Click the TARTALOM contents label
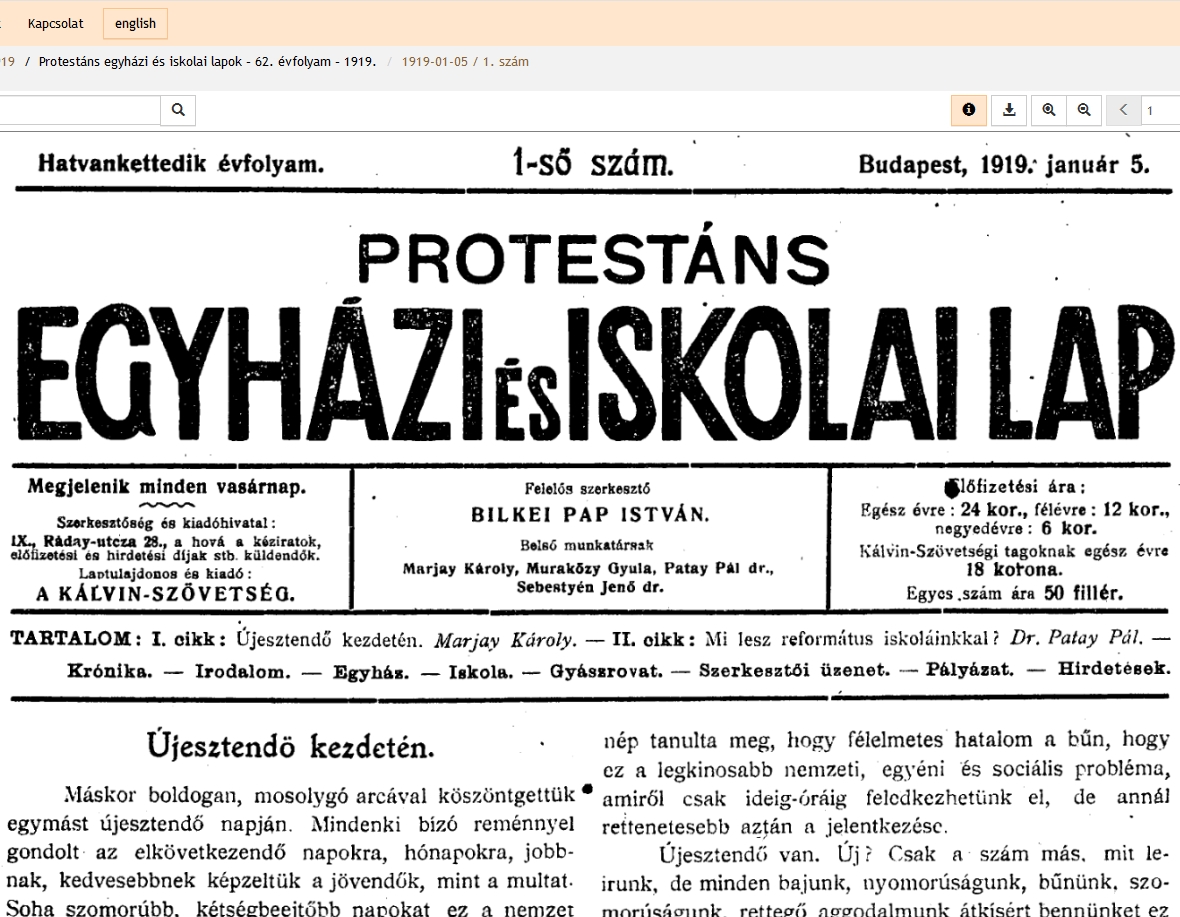 click(76, 639)
